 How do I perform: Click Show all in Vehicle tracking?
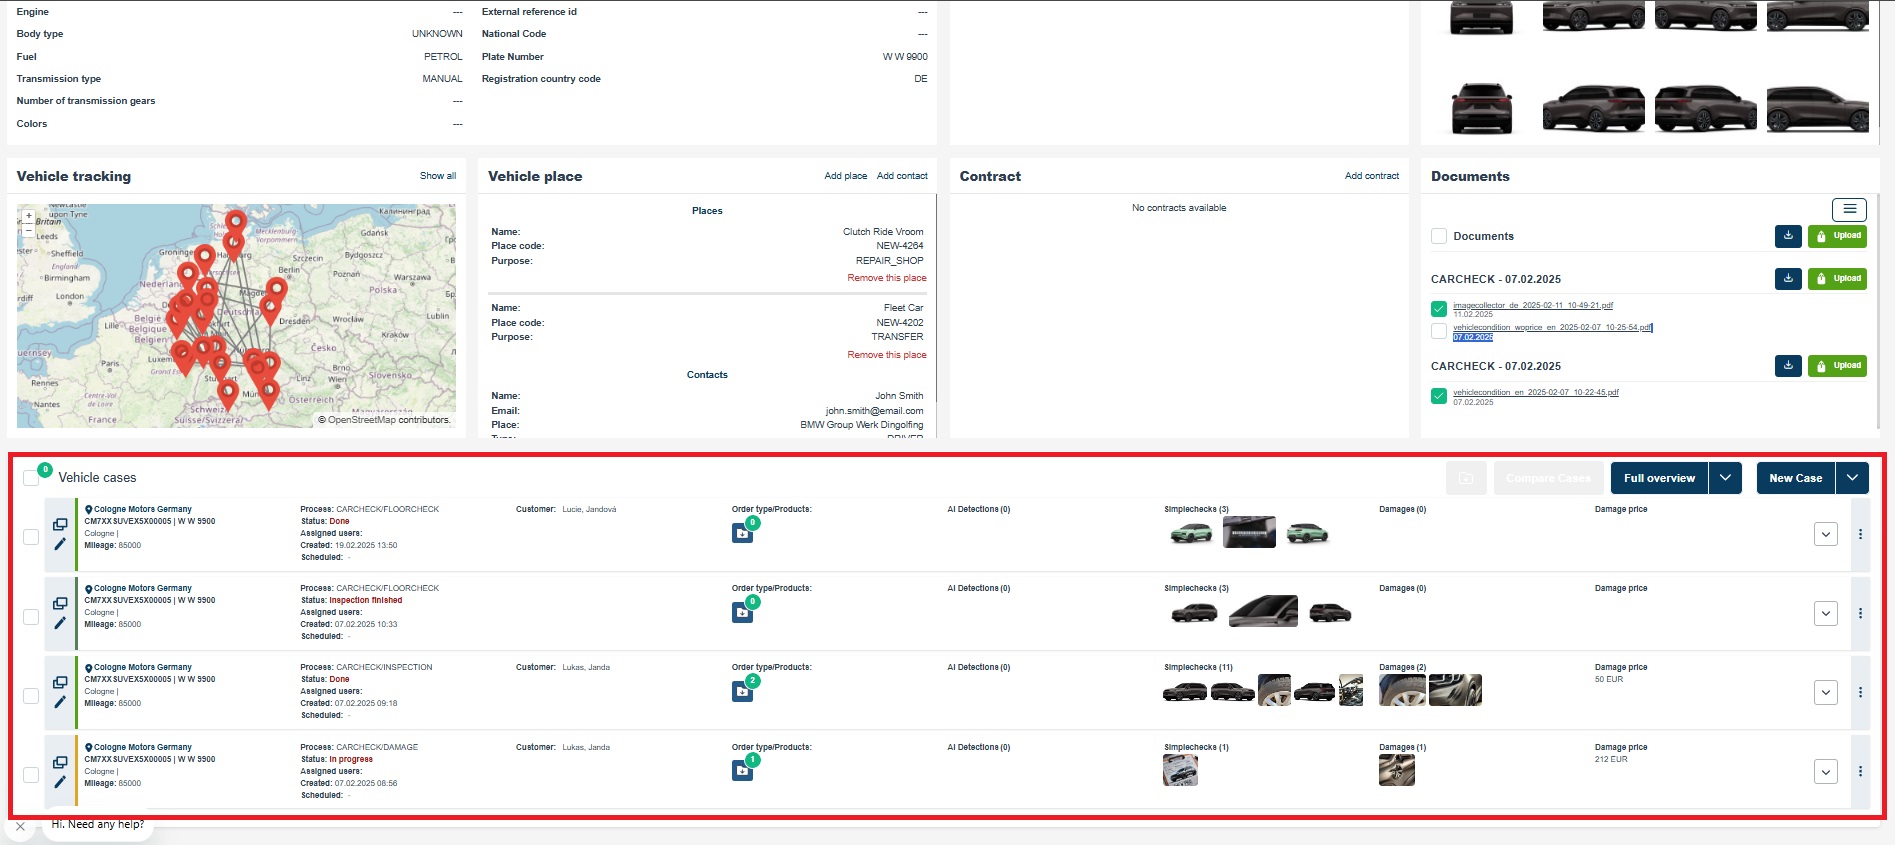click(x=437, y=176)
